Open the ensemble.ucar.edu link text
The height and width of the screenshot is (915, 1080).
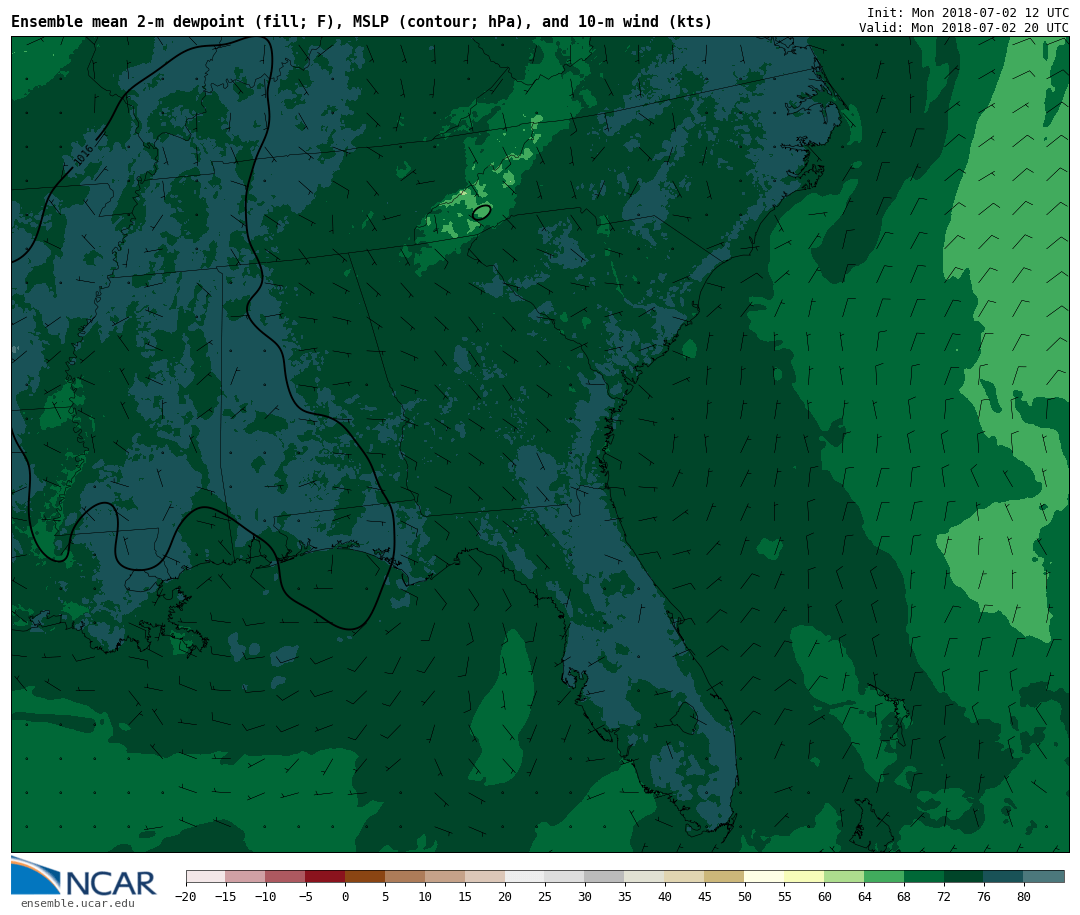click(x=78, y=903)
